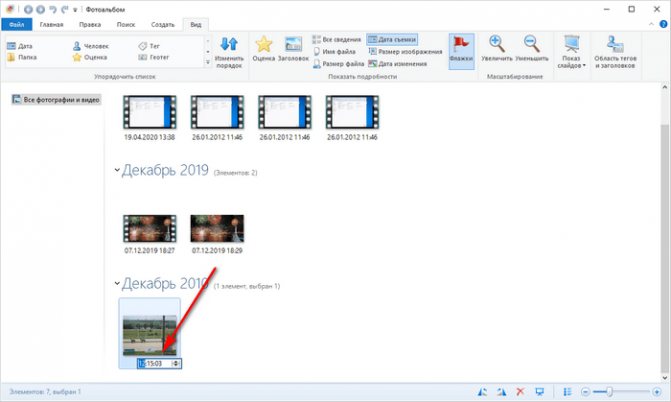This screenshot has width=671, height=402.
Task: Arrange list by Оценка in the arrange group
Action: [90, 57]
